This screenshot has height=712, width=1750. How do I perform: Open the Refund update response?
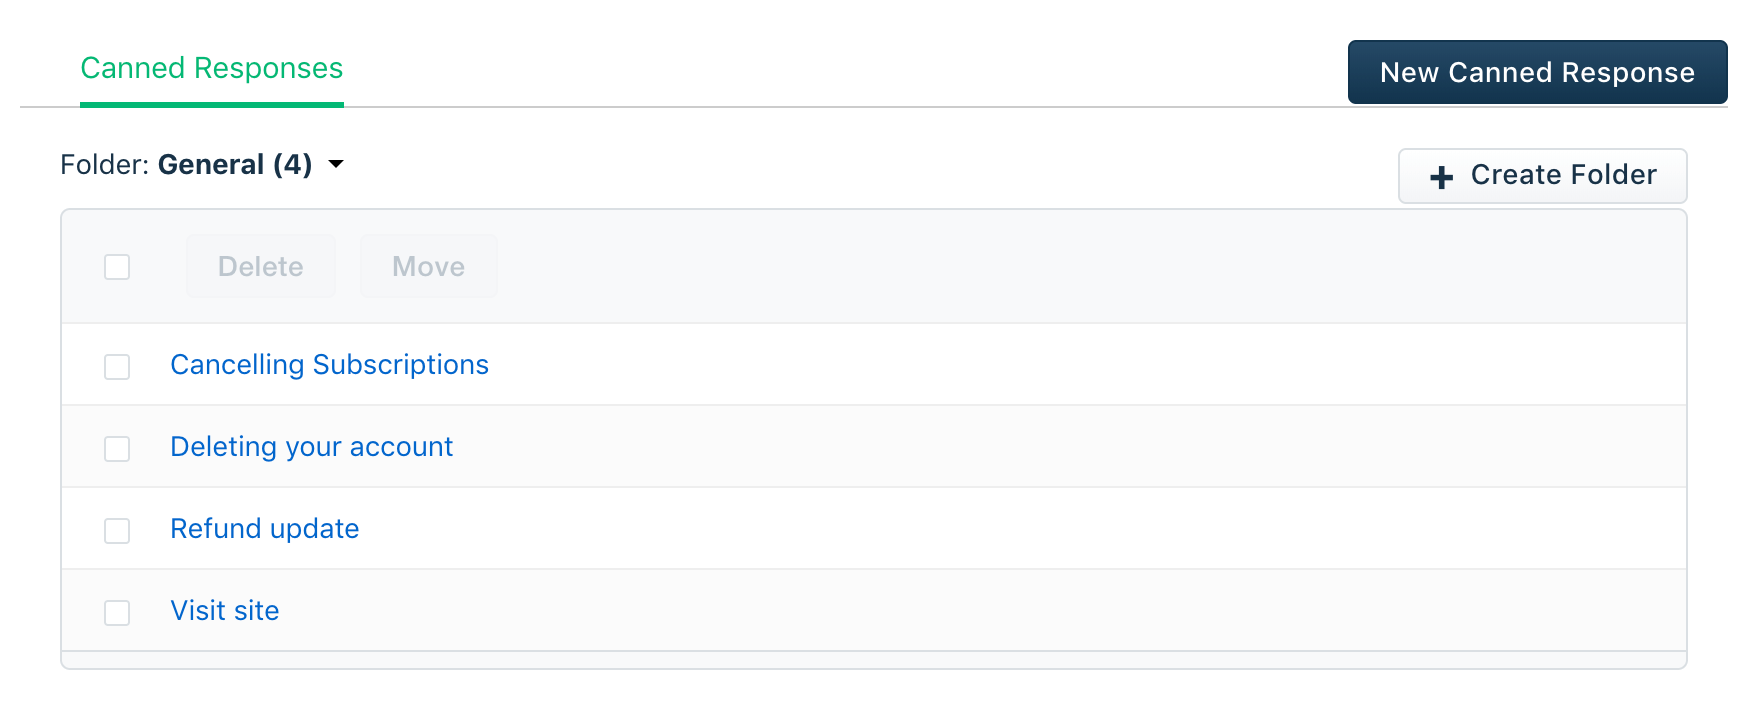264,529
